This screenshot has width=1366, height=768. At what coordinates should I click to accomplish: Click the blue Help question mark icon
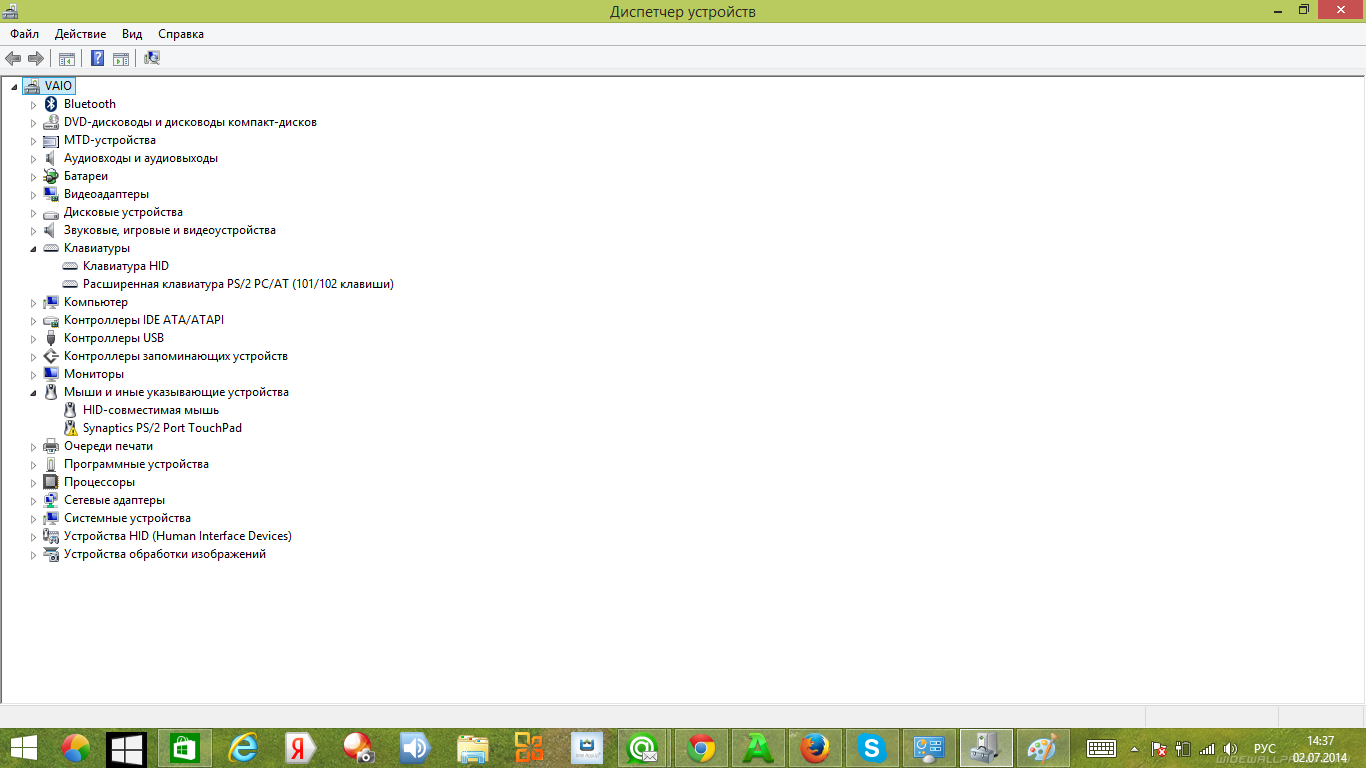point(98,59)
